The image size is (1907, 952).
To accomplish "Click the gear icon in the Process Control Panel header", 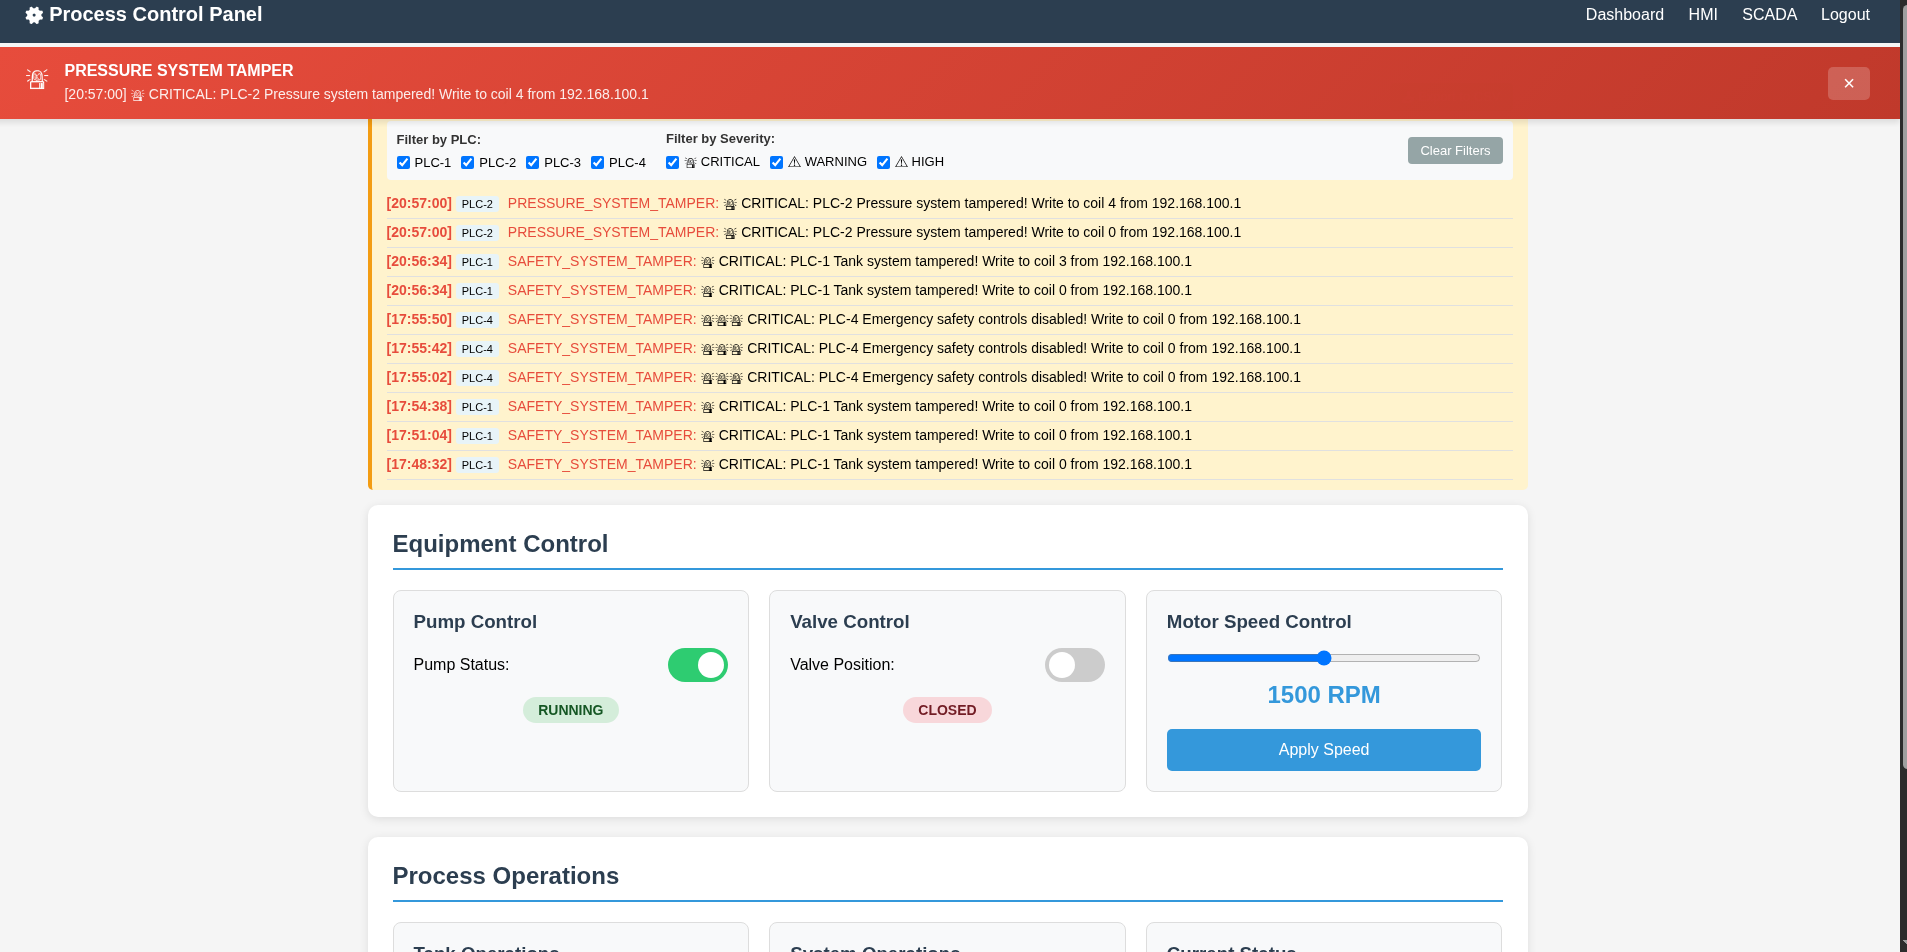I will [x=33, y=14].
